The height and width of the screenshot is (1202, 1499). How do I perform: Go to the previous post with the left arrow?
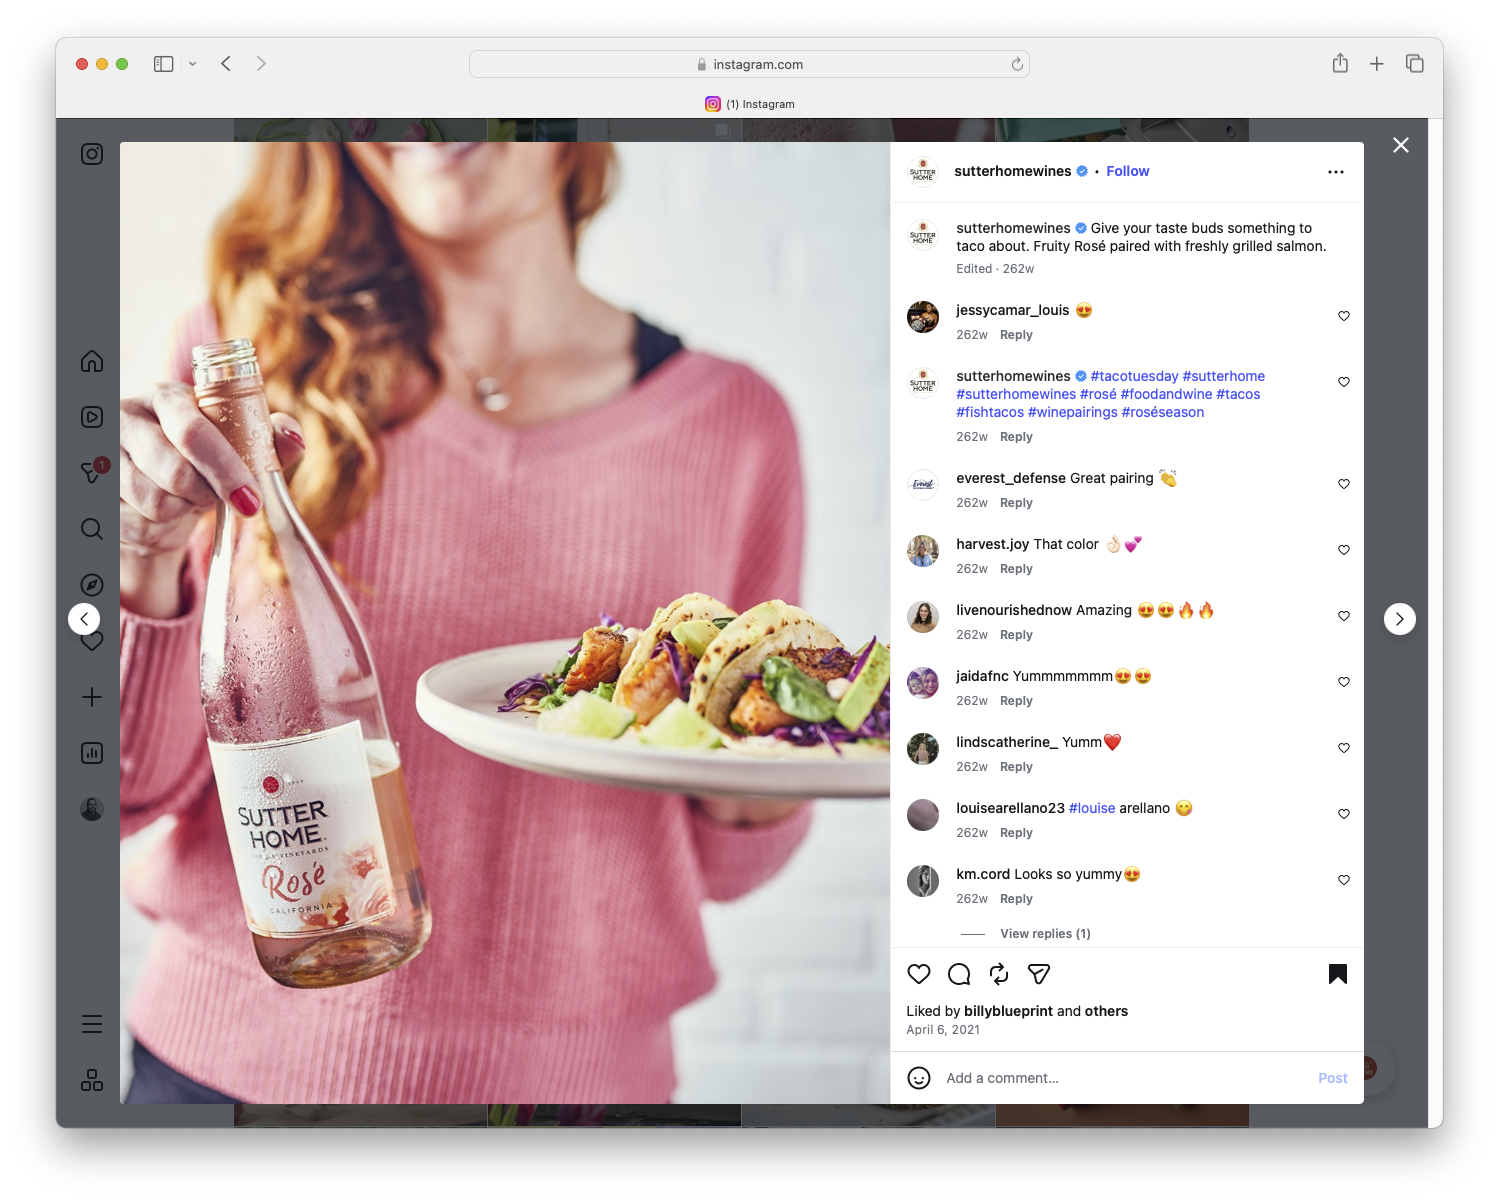point(84,619)
